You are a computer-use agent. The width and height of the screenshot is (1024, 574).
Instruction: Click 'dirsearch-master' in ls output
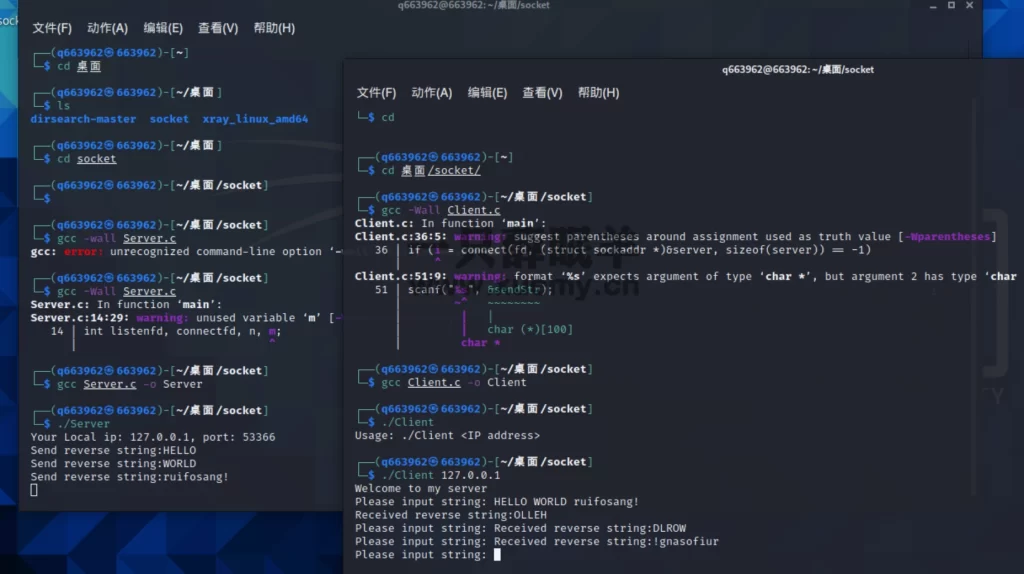(83, 119)
